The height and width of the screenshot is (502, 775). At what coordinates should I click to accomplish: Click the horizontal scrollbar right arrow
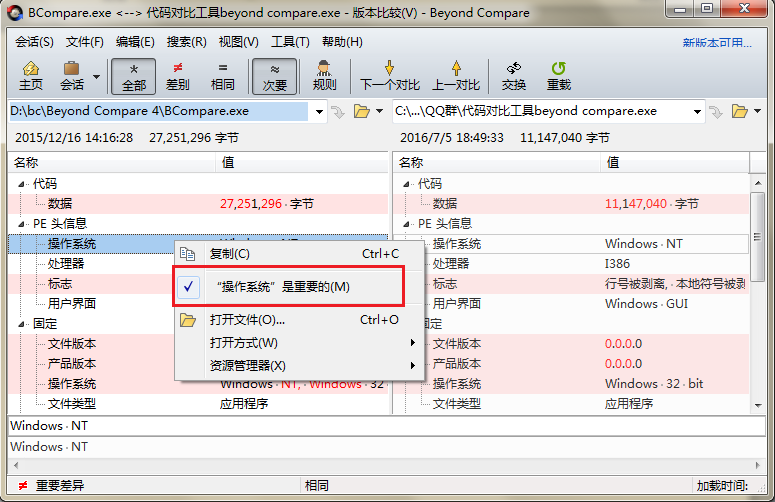[x=758, y=465]
